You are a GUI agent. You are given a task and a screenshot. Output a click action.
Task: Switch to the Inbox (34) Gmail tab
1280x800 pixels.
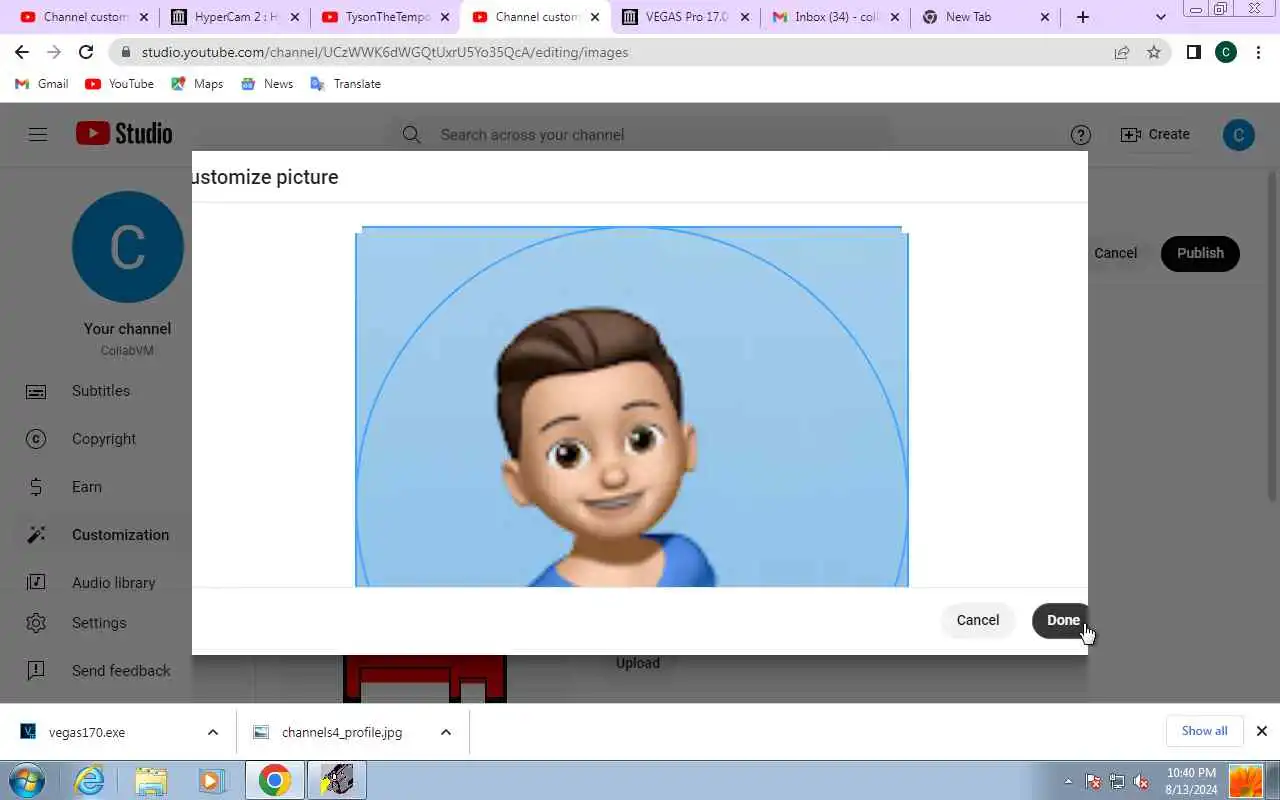pyautogui.click(x=835, y=17)
